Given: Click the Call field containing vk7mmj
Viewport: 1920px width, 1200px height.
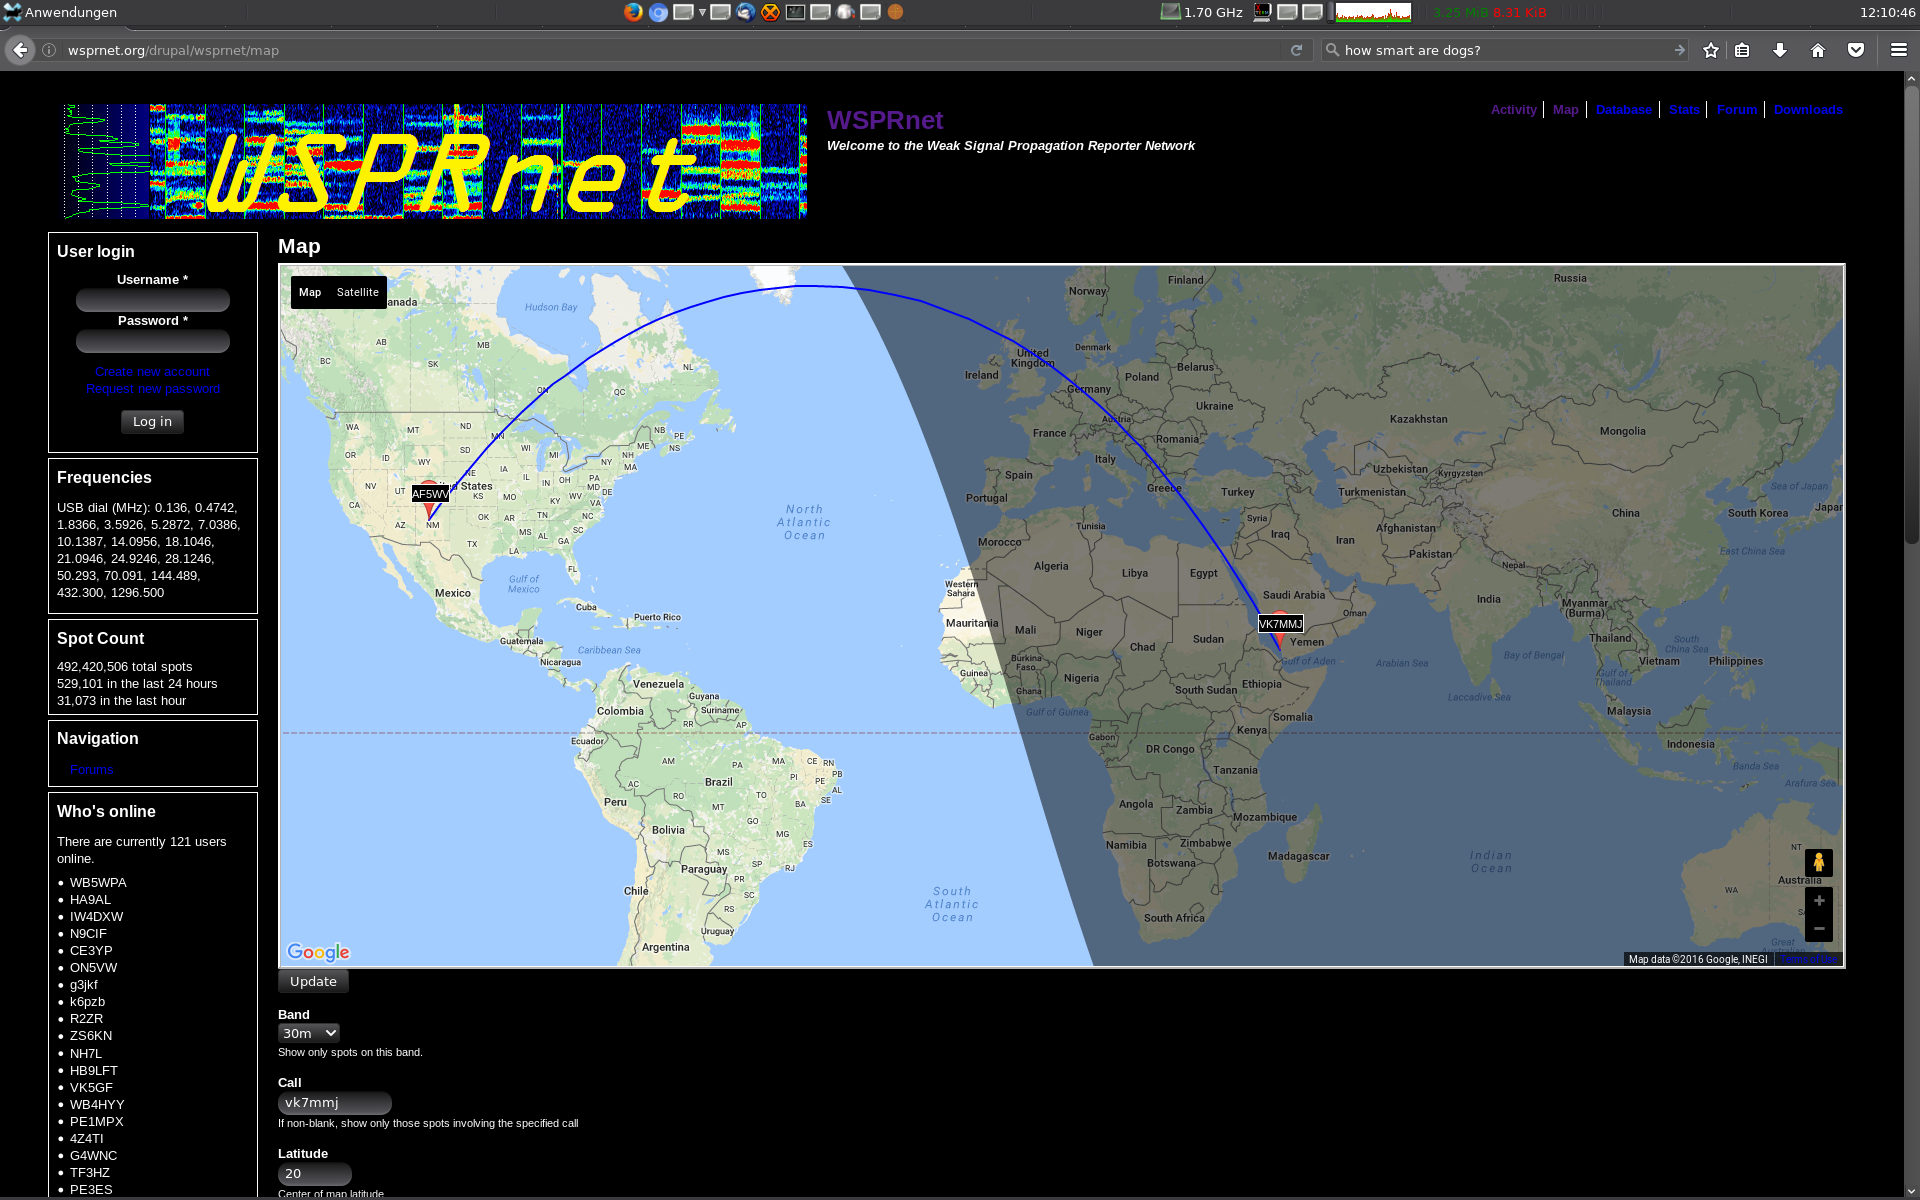Looking at the screenshot, I should [x=334, y=1102].
